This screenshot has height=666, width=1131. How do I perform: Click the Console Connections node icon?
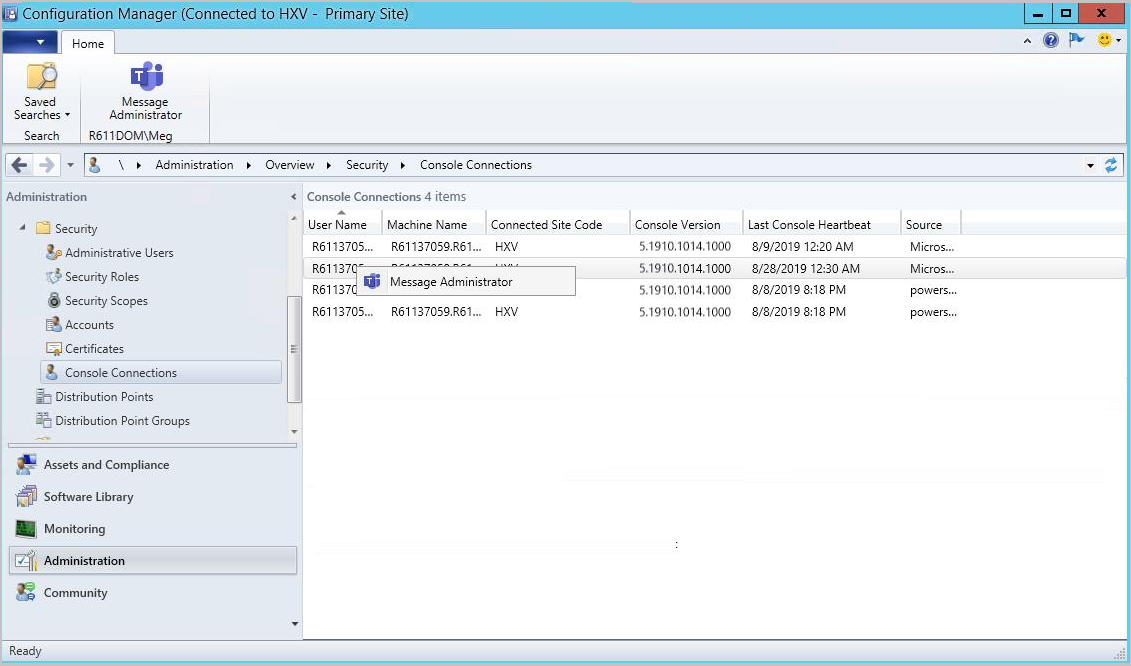click(x=52, y=372)
